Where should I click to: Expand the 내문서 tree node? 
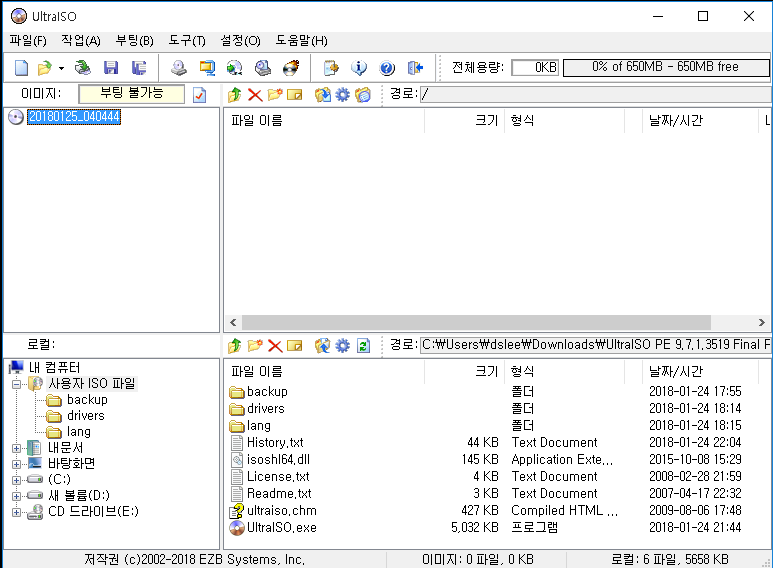point(16,448)
